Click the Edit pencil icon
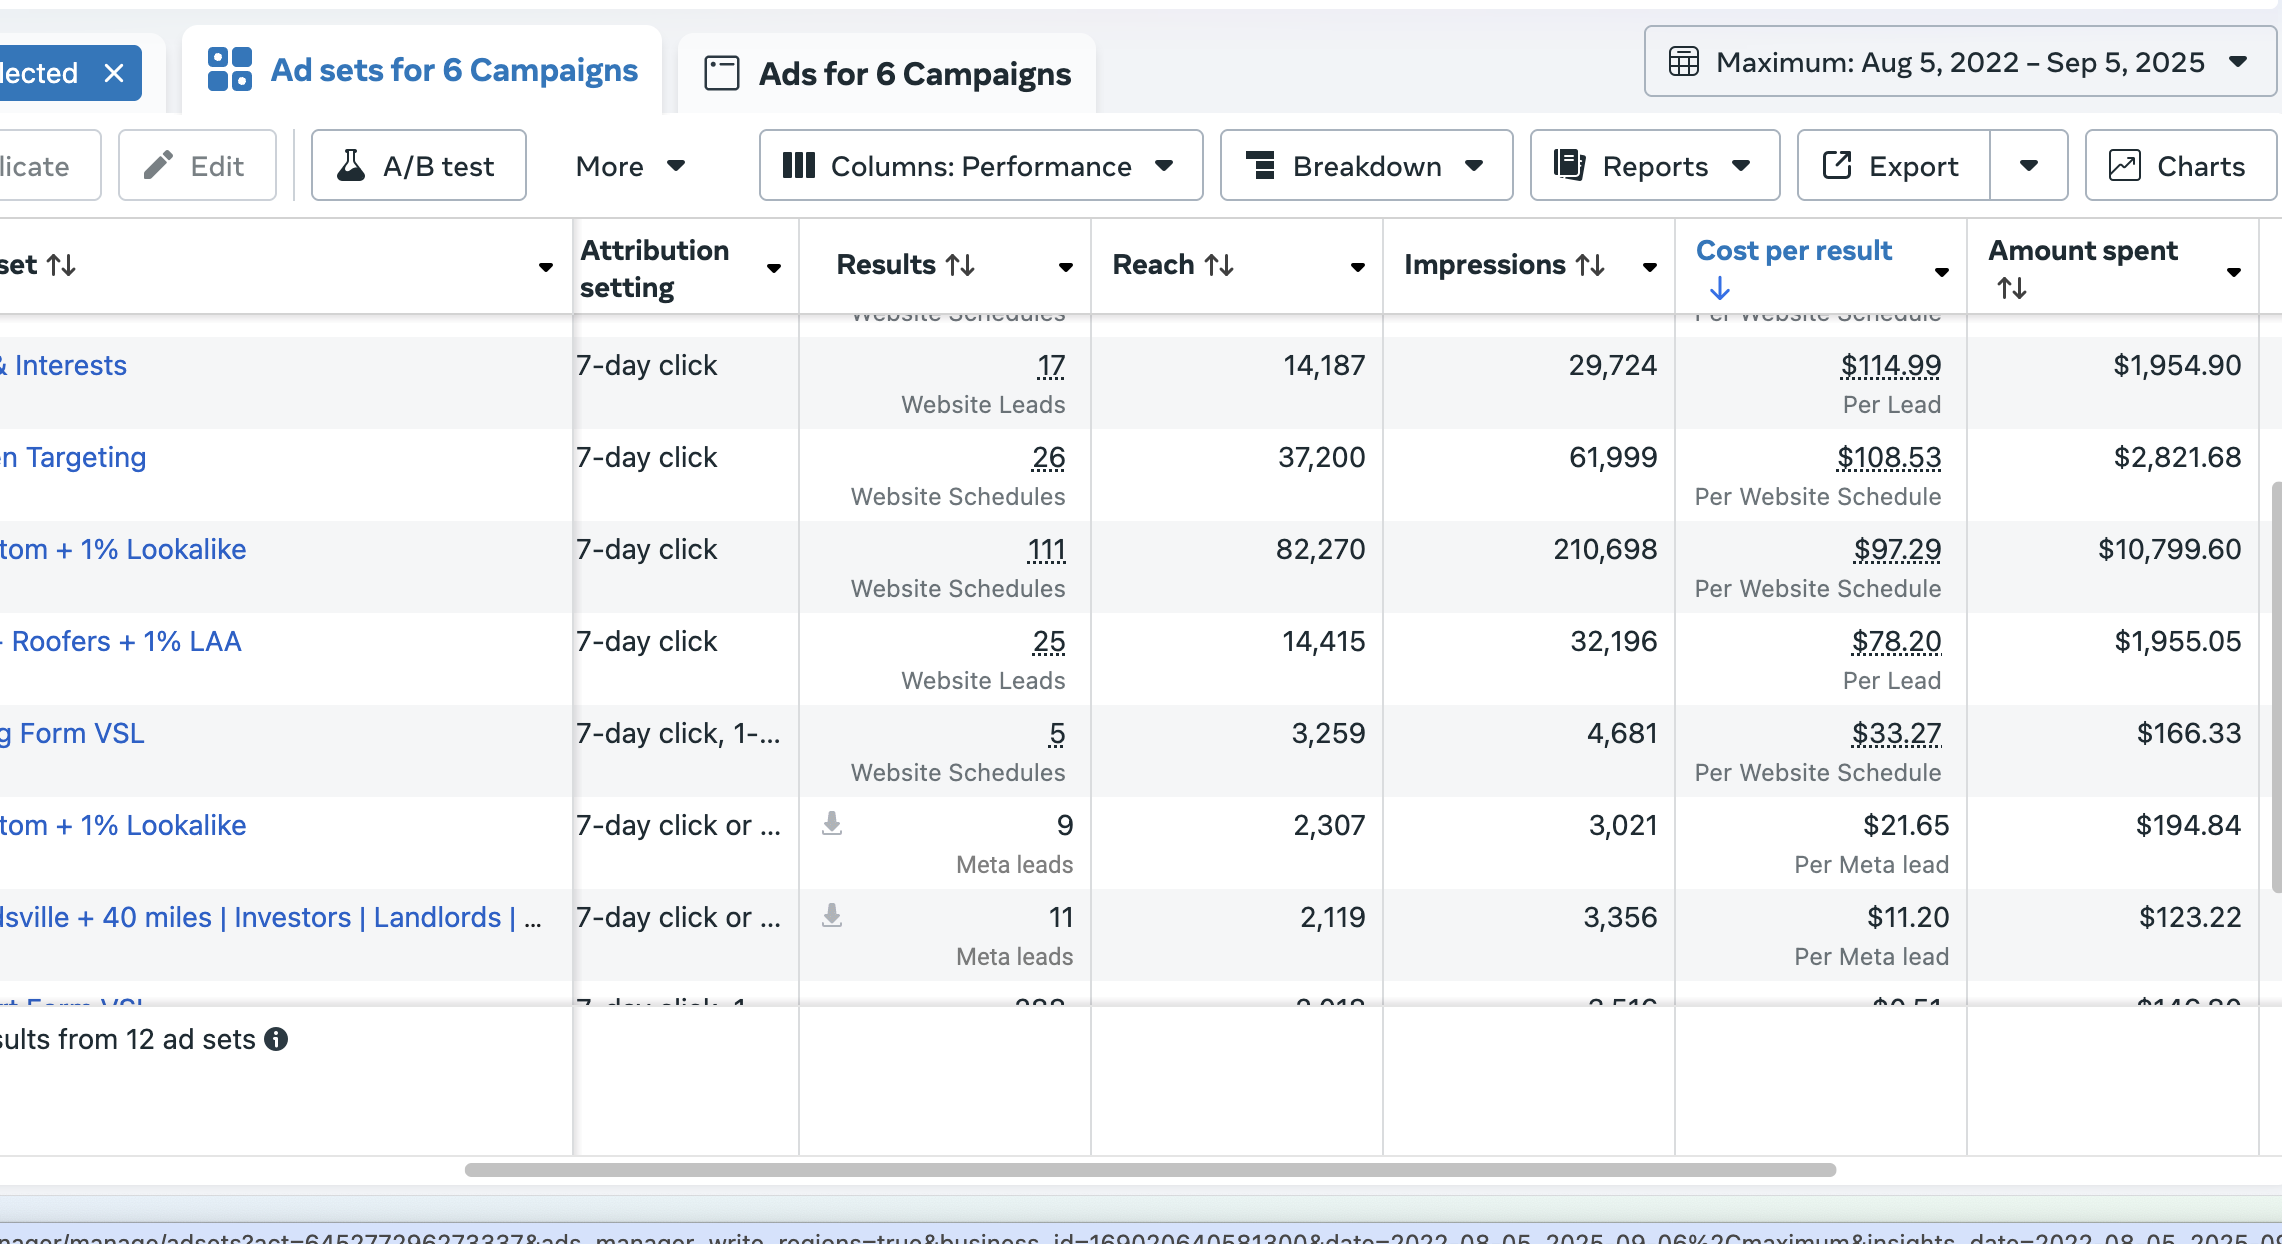The width and height of the screenshot is (2282, 1244). [160, 165]
